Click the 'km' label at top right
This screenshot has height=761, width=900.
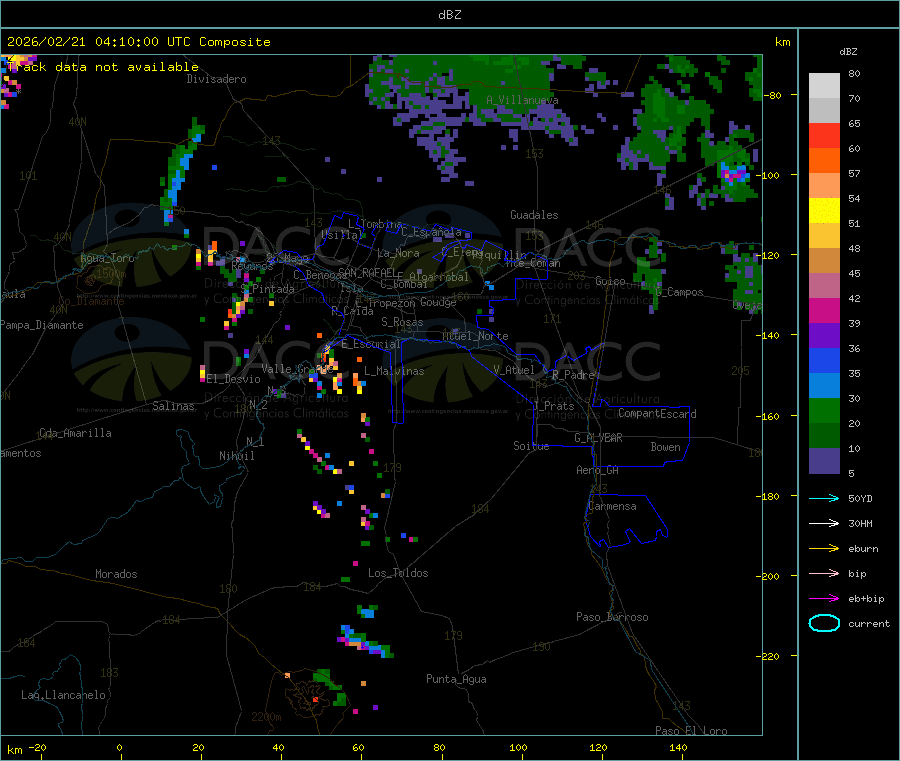[782, 42]
